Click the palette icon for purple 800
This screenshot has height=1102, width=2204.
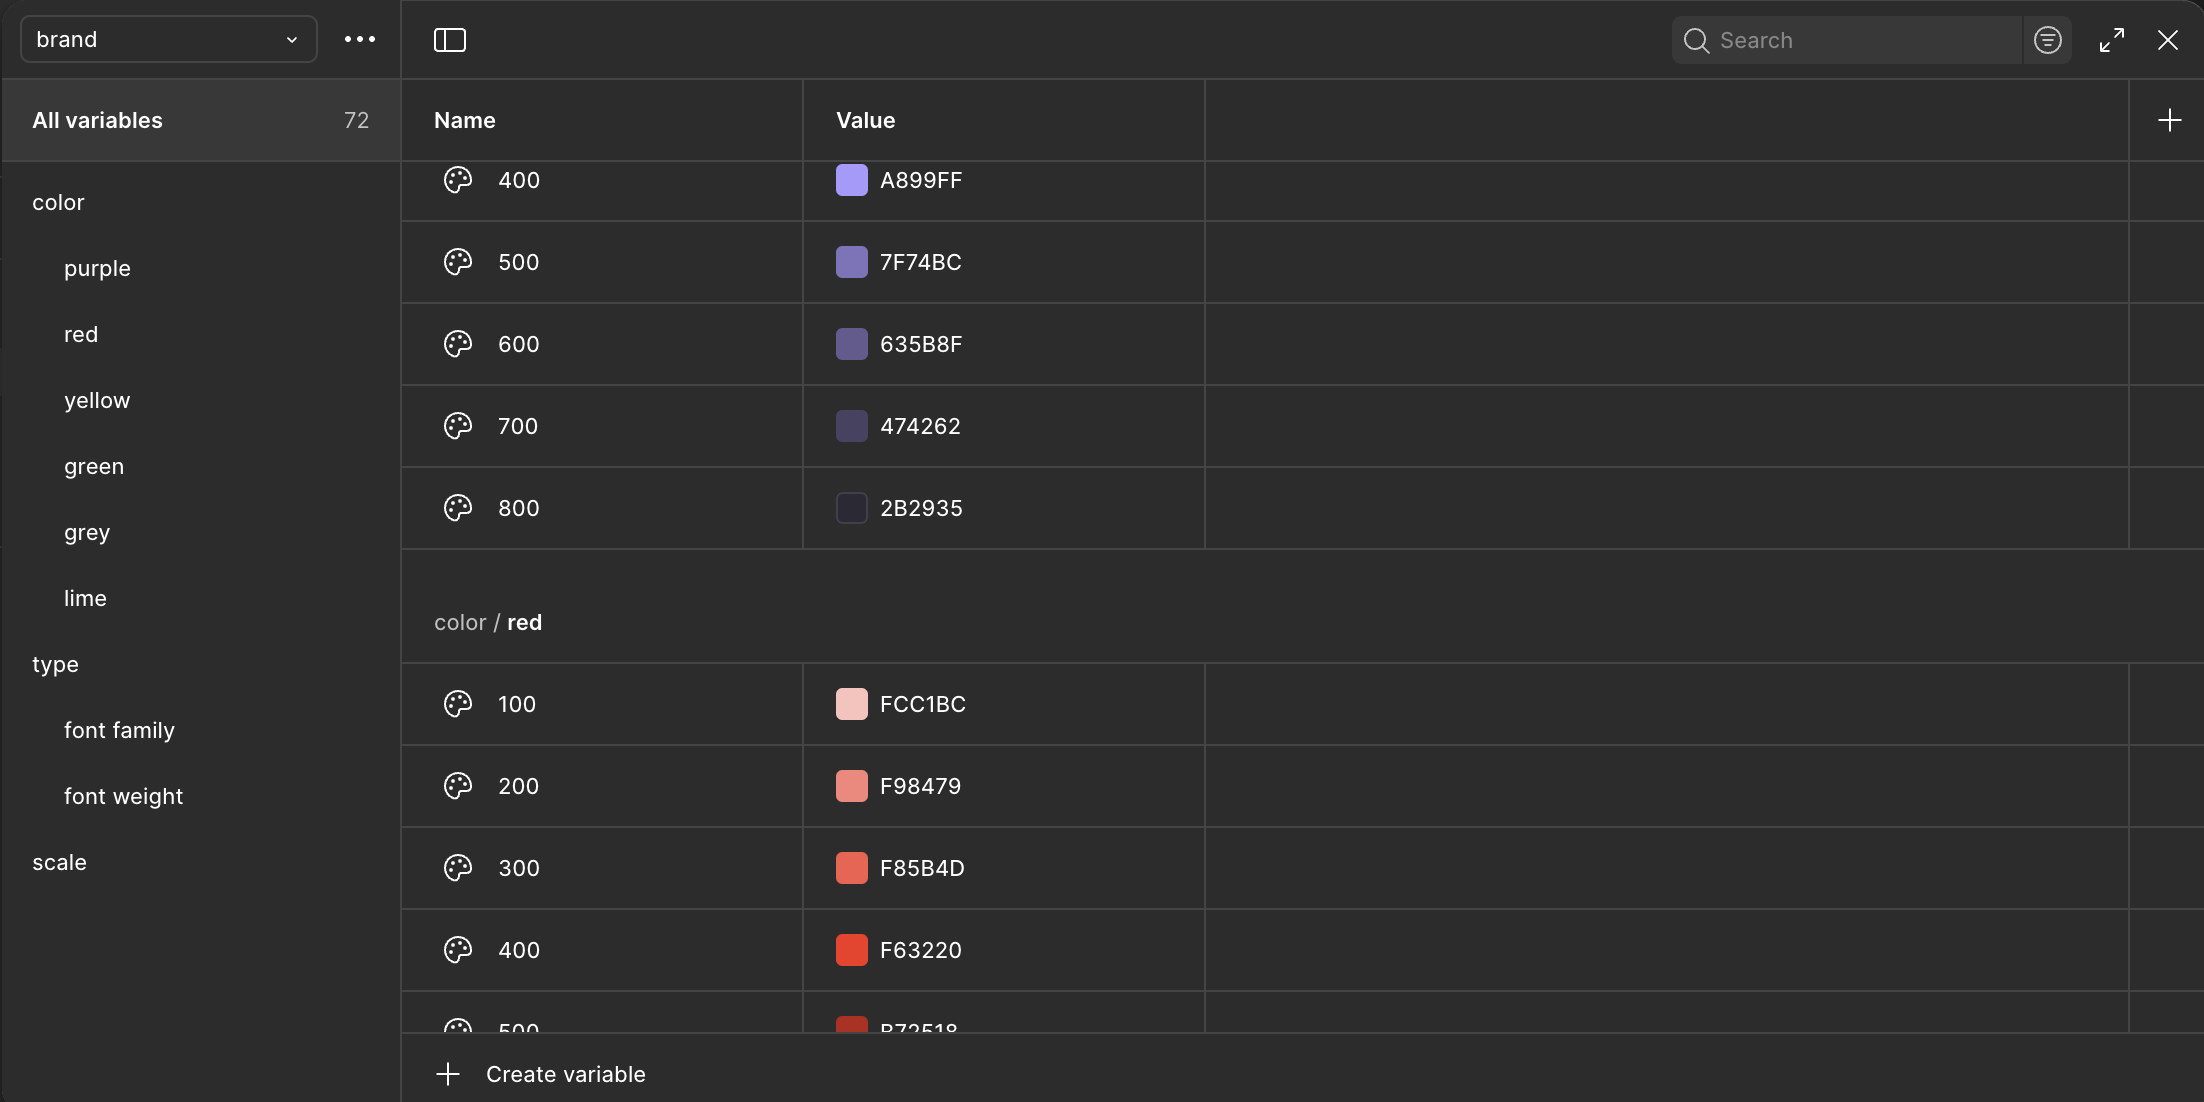tap(458, 508)
